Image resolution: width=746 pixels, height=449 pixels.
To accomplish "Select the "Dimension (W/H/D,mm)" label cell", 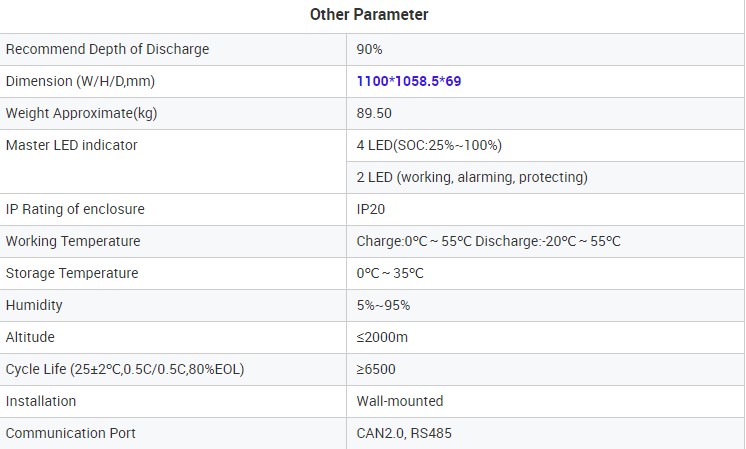I will (x=80, y=81).
